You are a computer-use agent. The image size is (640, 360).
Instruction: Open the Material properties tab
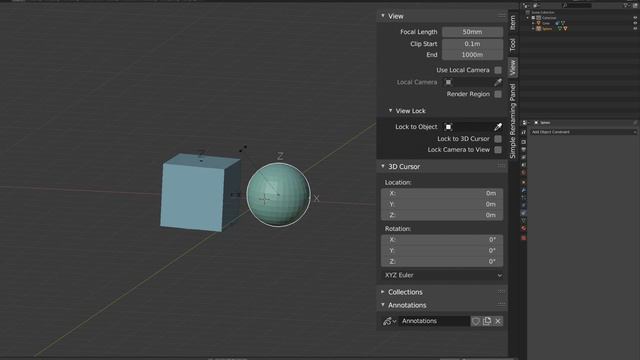click(524, 228)
